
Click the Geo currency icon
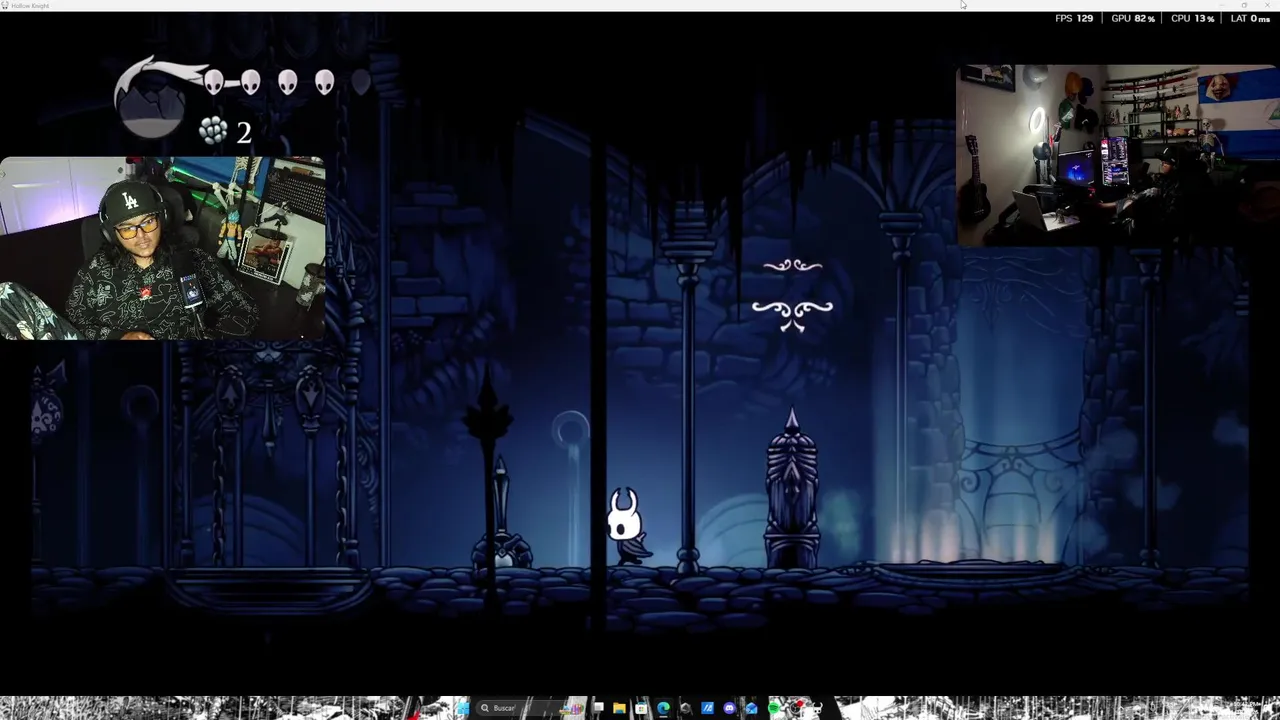click(x=213, y=130)
